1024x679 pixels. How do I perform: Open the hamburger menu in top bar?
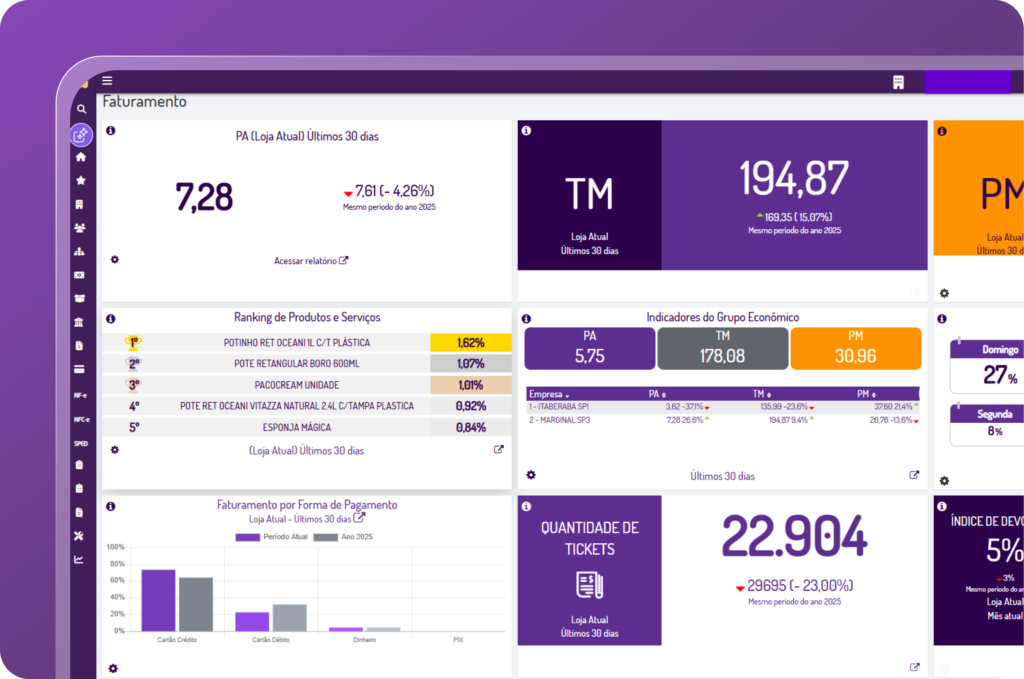[x=107, y=81]
